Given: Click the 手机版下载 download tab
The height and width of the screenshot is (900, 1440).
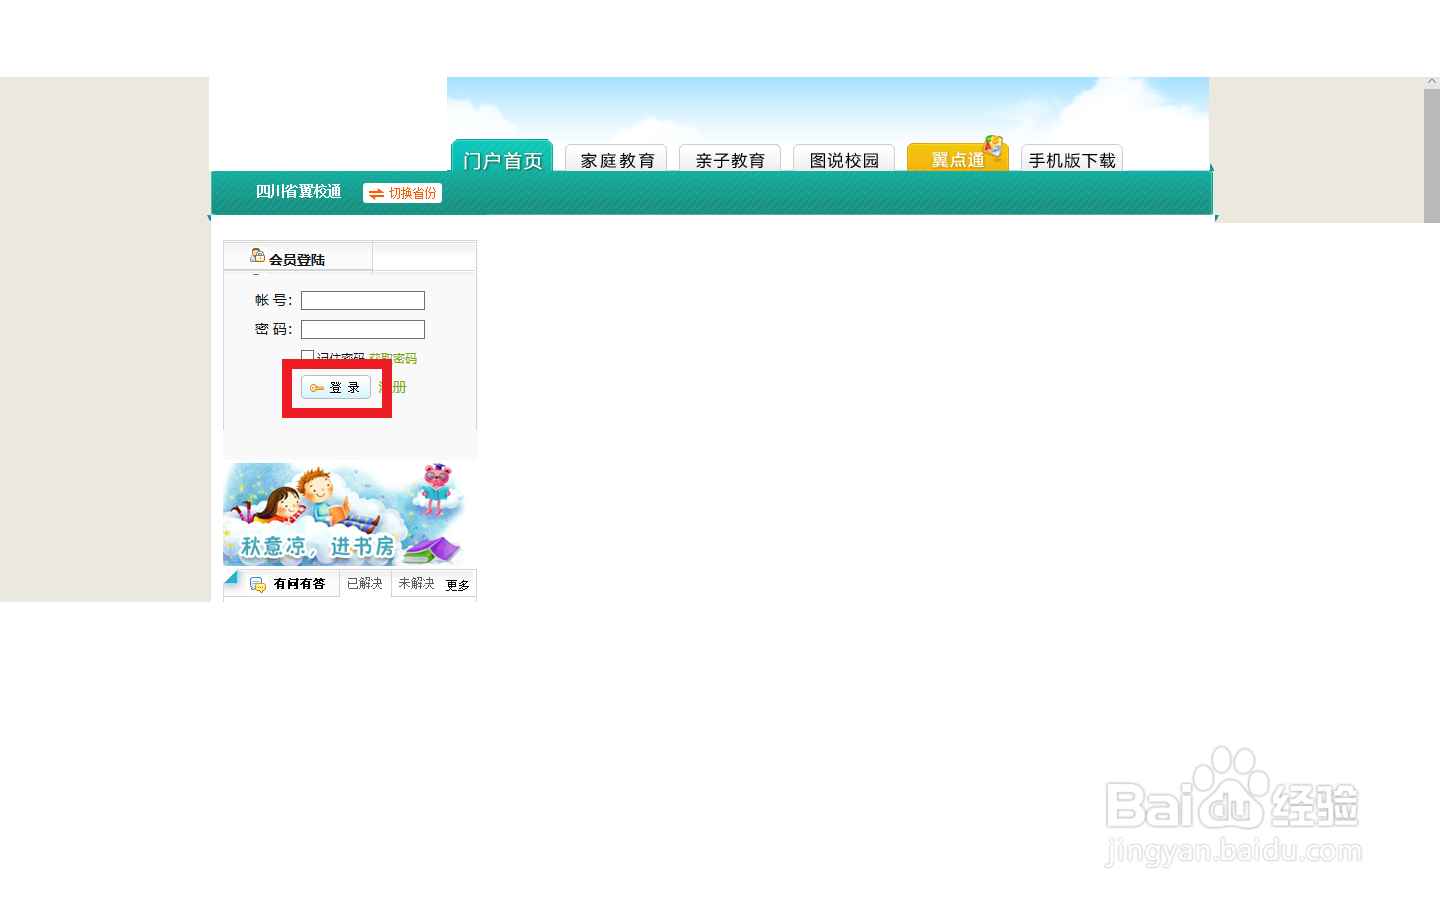Looking at the screenshot, I should (x=1071, y=160).
